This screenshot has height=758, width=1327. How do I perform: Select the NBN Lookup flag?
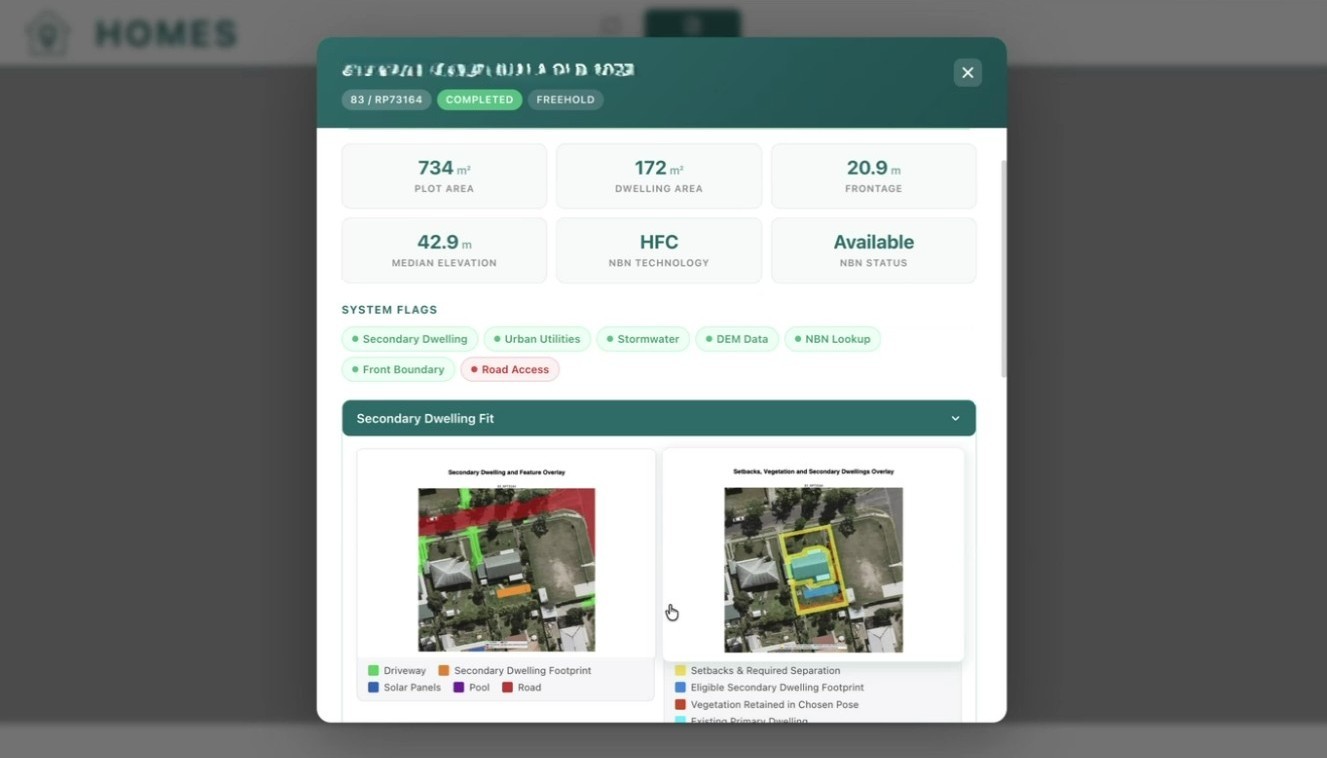point(832,340)
